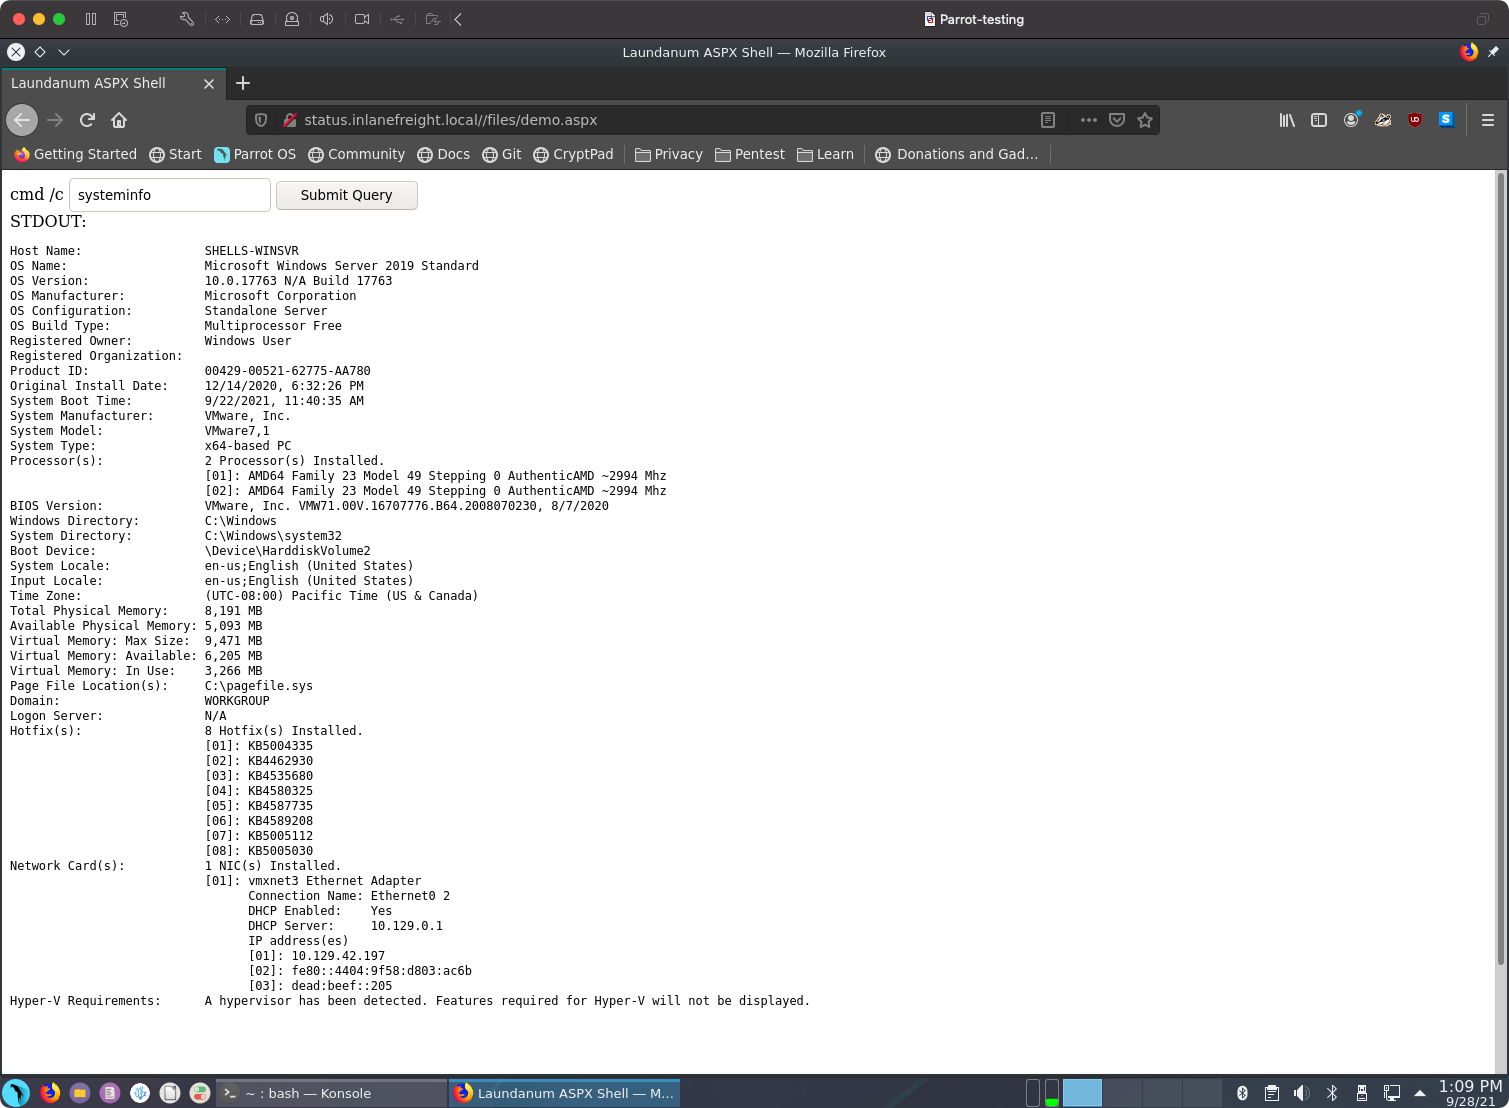Close the Laundanum ASPX Shell tab

[x=209, y=84]
